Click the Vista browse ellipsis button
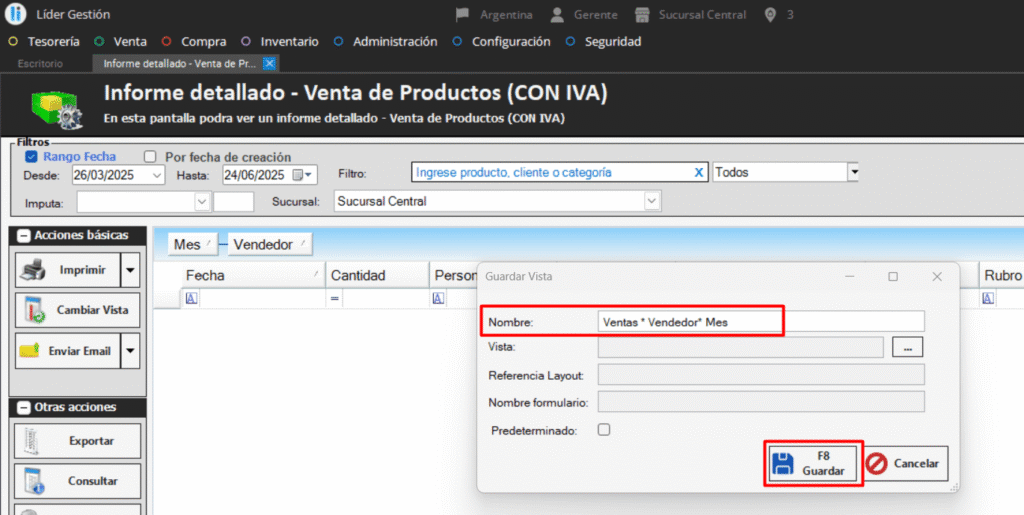Viewport: 1024px width, 515px height. pyautogui.click(x=907, y=347)
